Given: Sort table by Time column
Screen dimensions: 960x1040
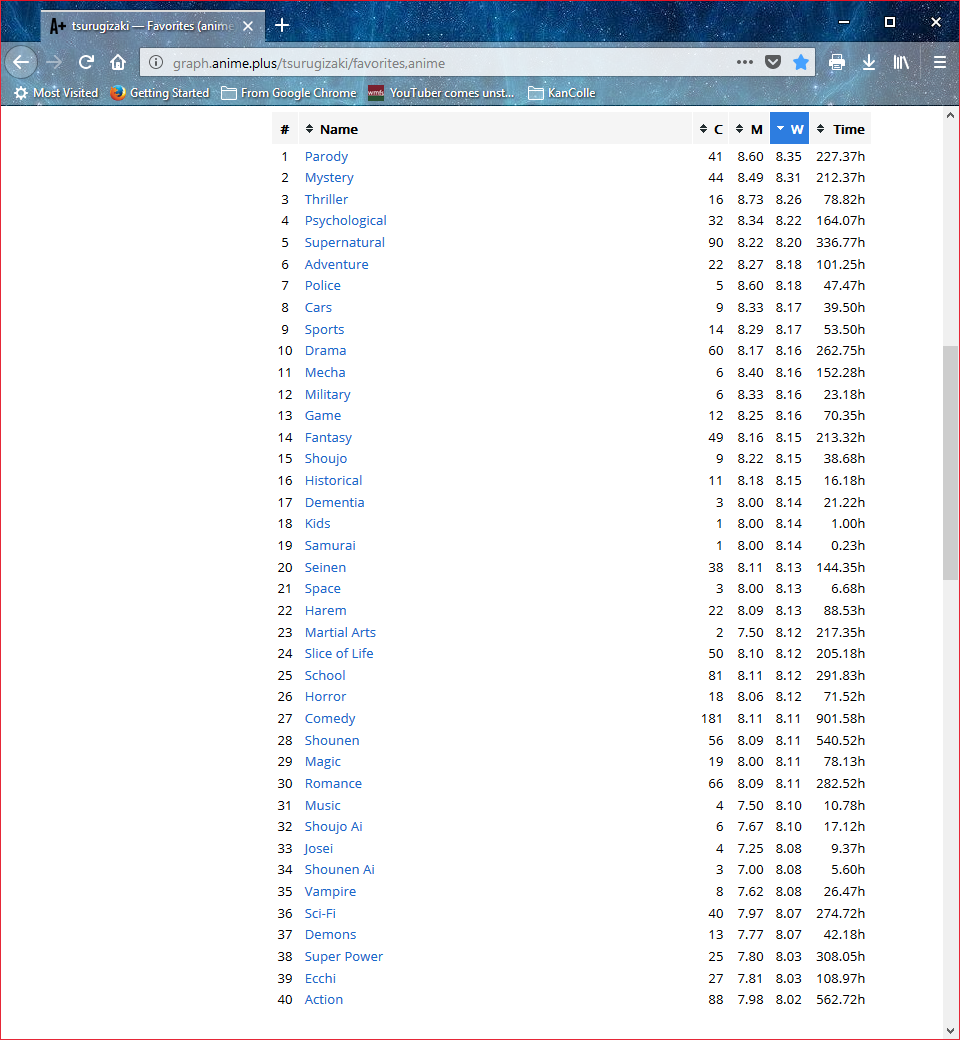Looking at the screenshot, I should [x=847, y=129].
